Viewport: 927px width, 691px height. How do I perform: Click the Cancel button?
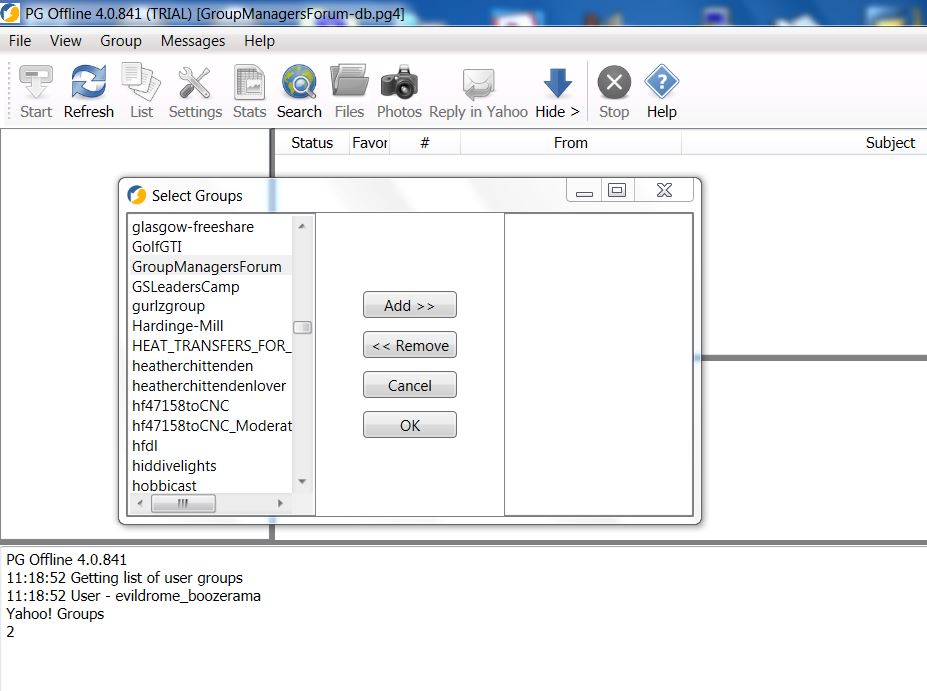pos(410,385)
